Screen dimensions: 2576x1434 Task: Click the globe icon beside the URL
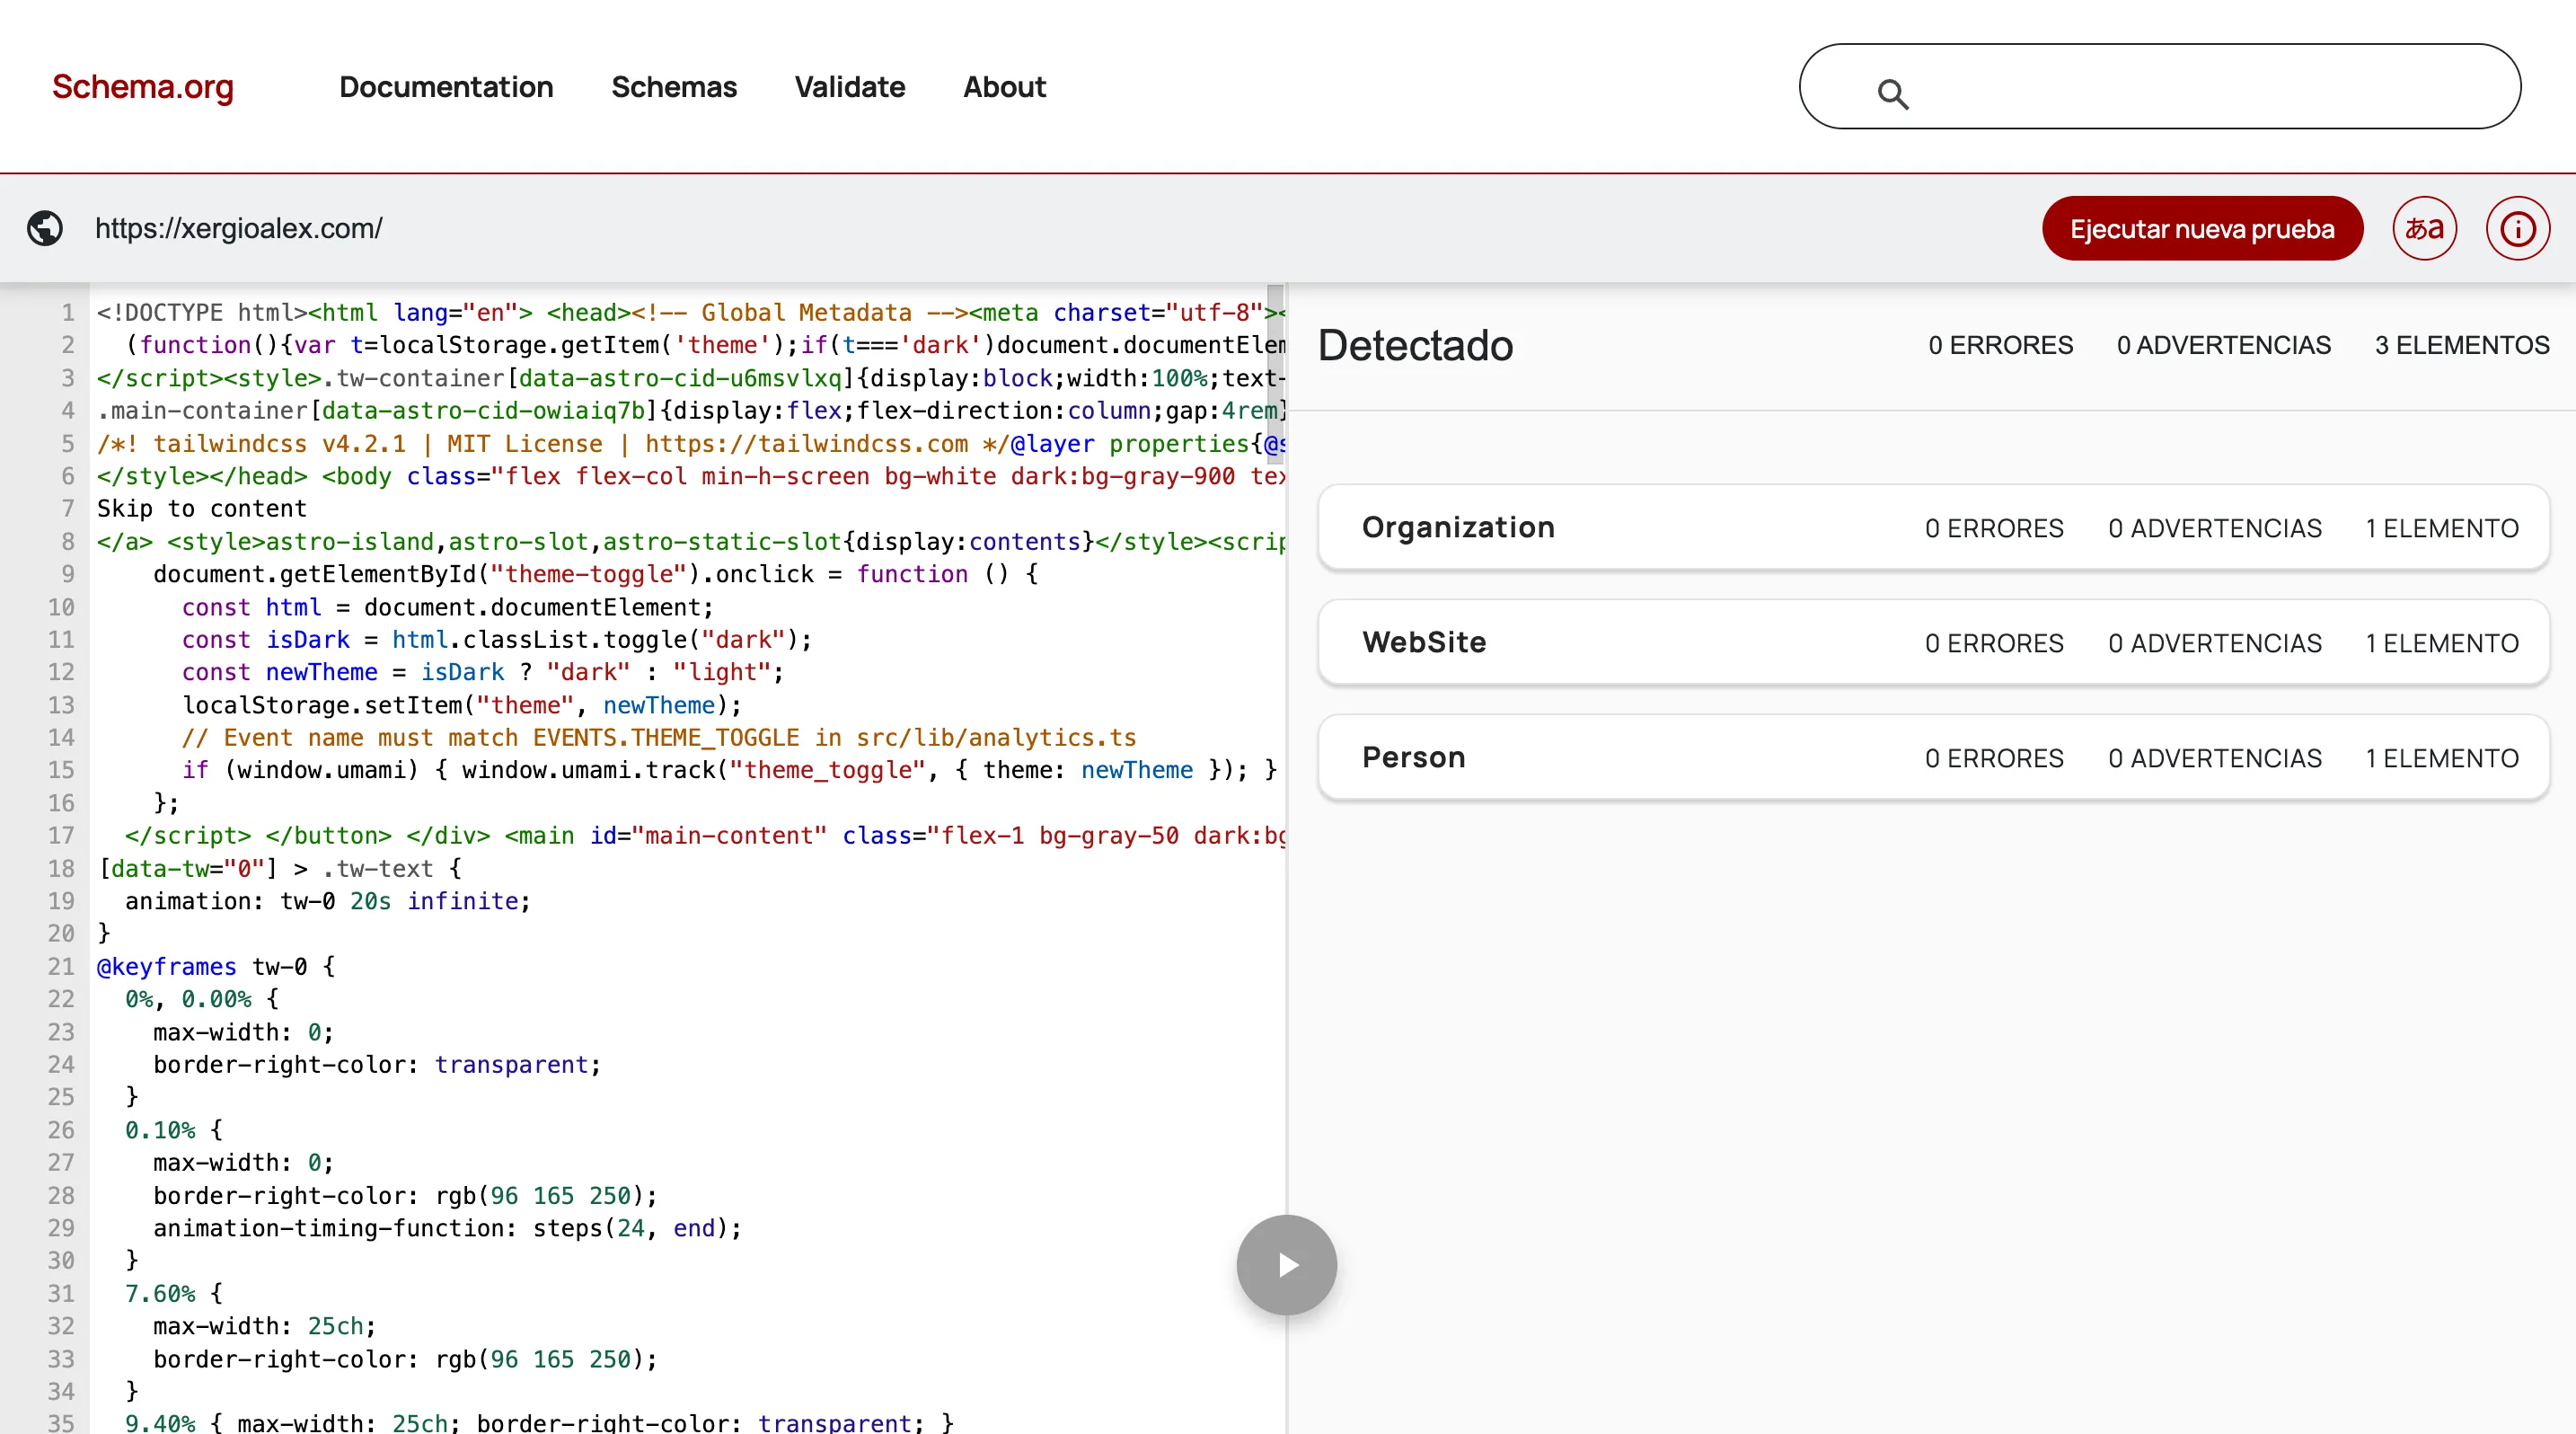pyautogui.click(x=45, y=228)
